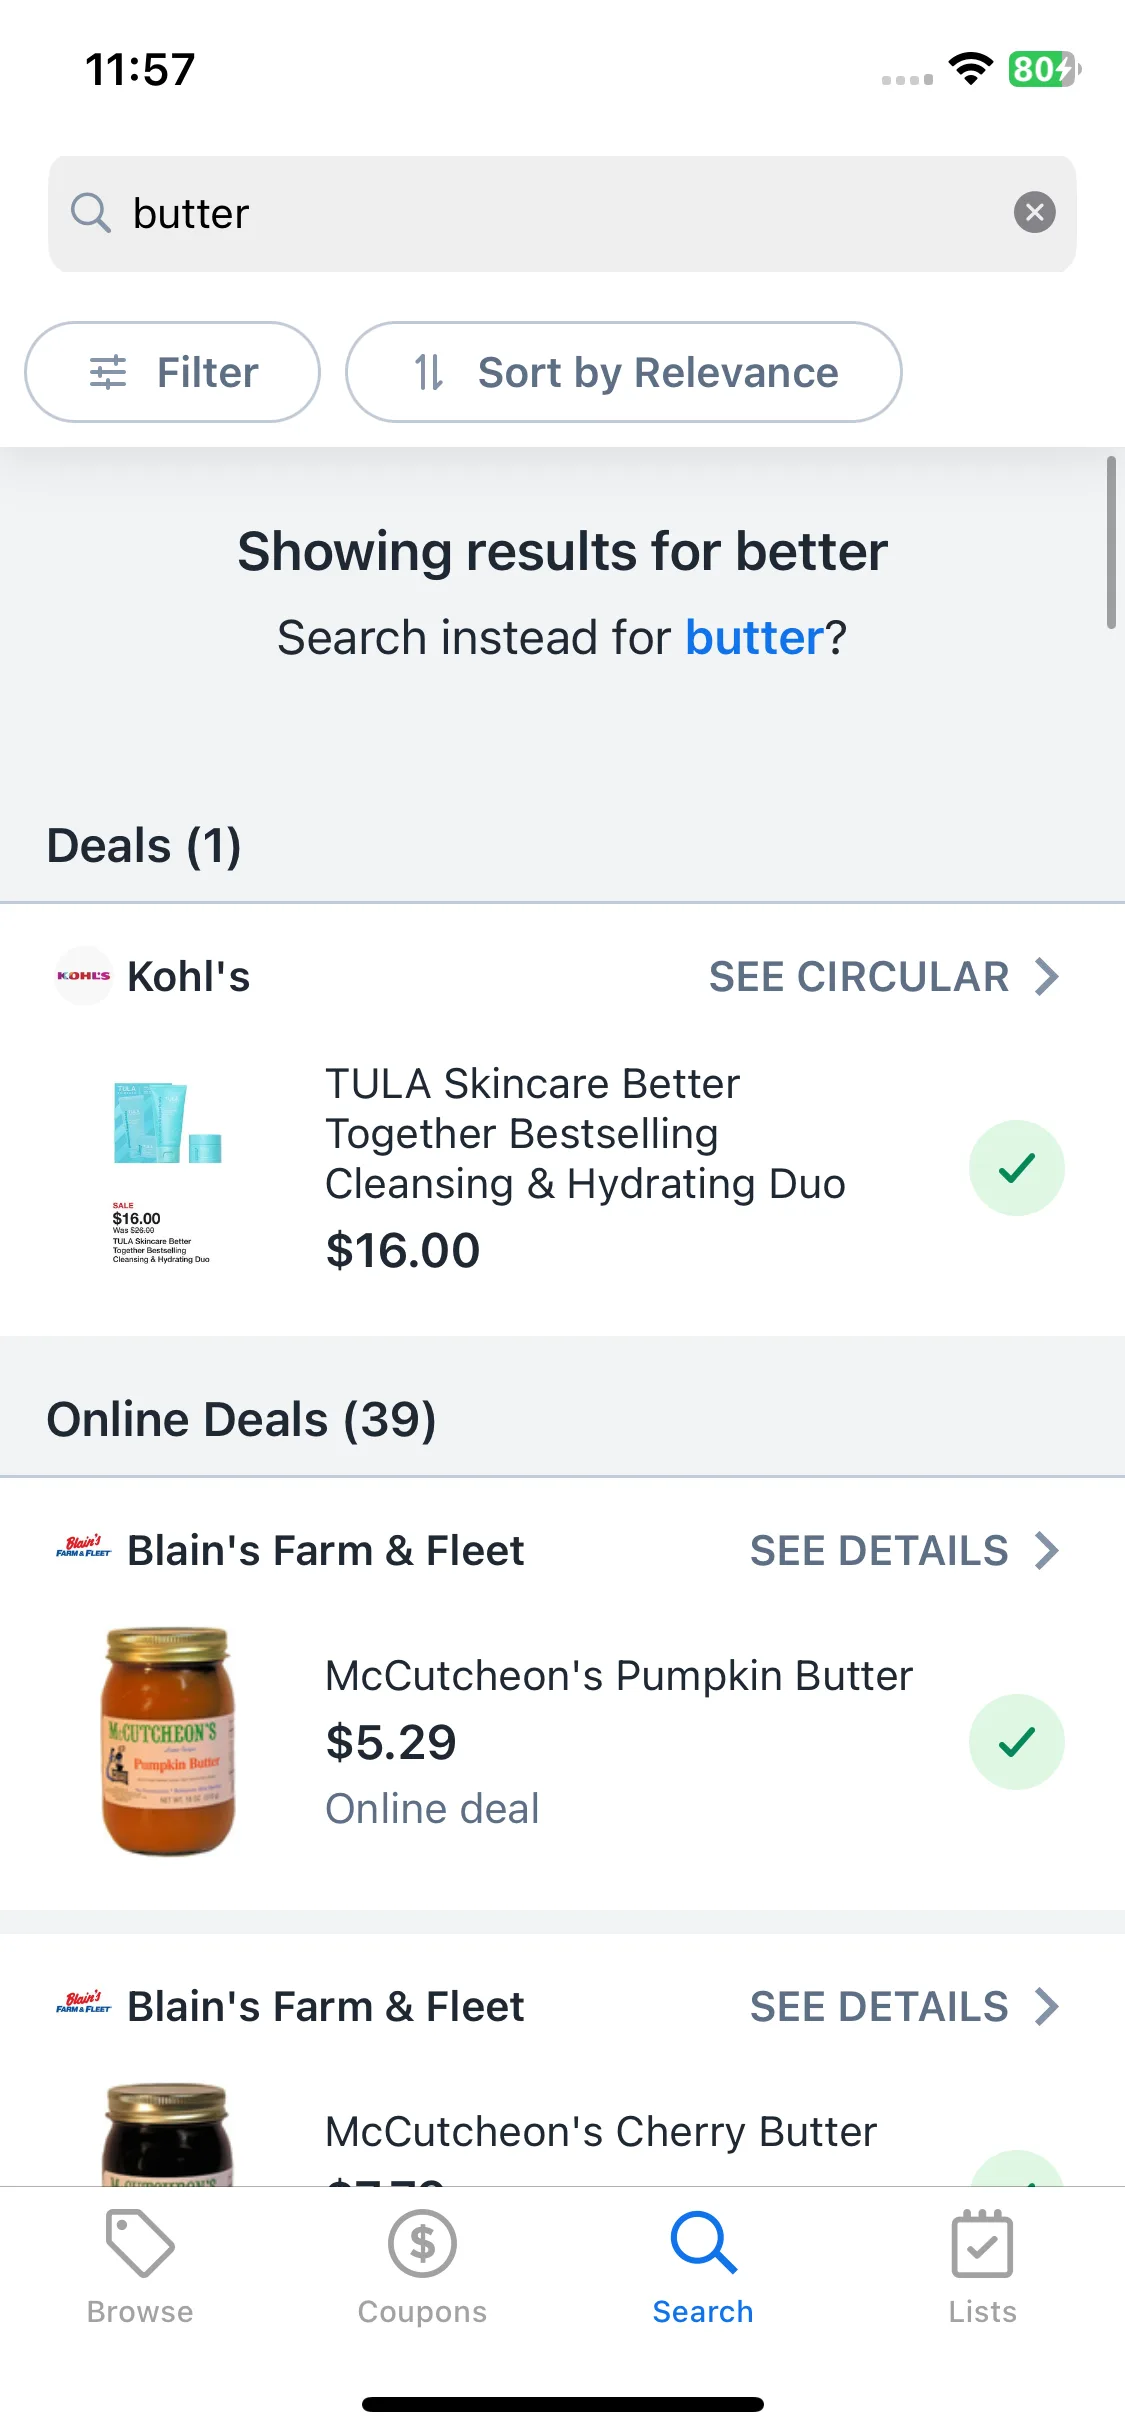Tap Blain's Farm & Fleet logo above Cherry Butter
The height and width of the screenshot is (2436, 1125).
point(83,2003)
